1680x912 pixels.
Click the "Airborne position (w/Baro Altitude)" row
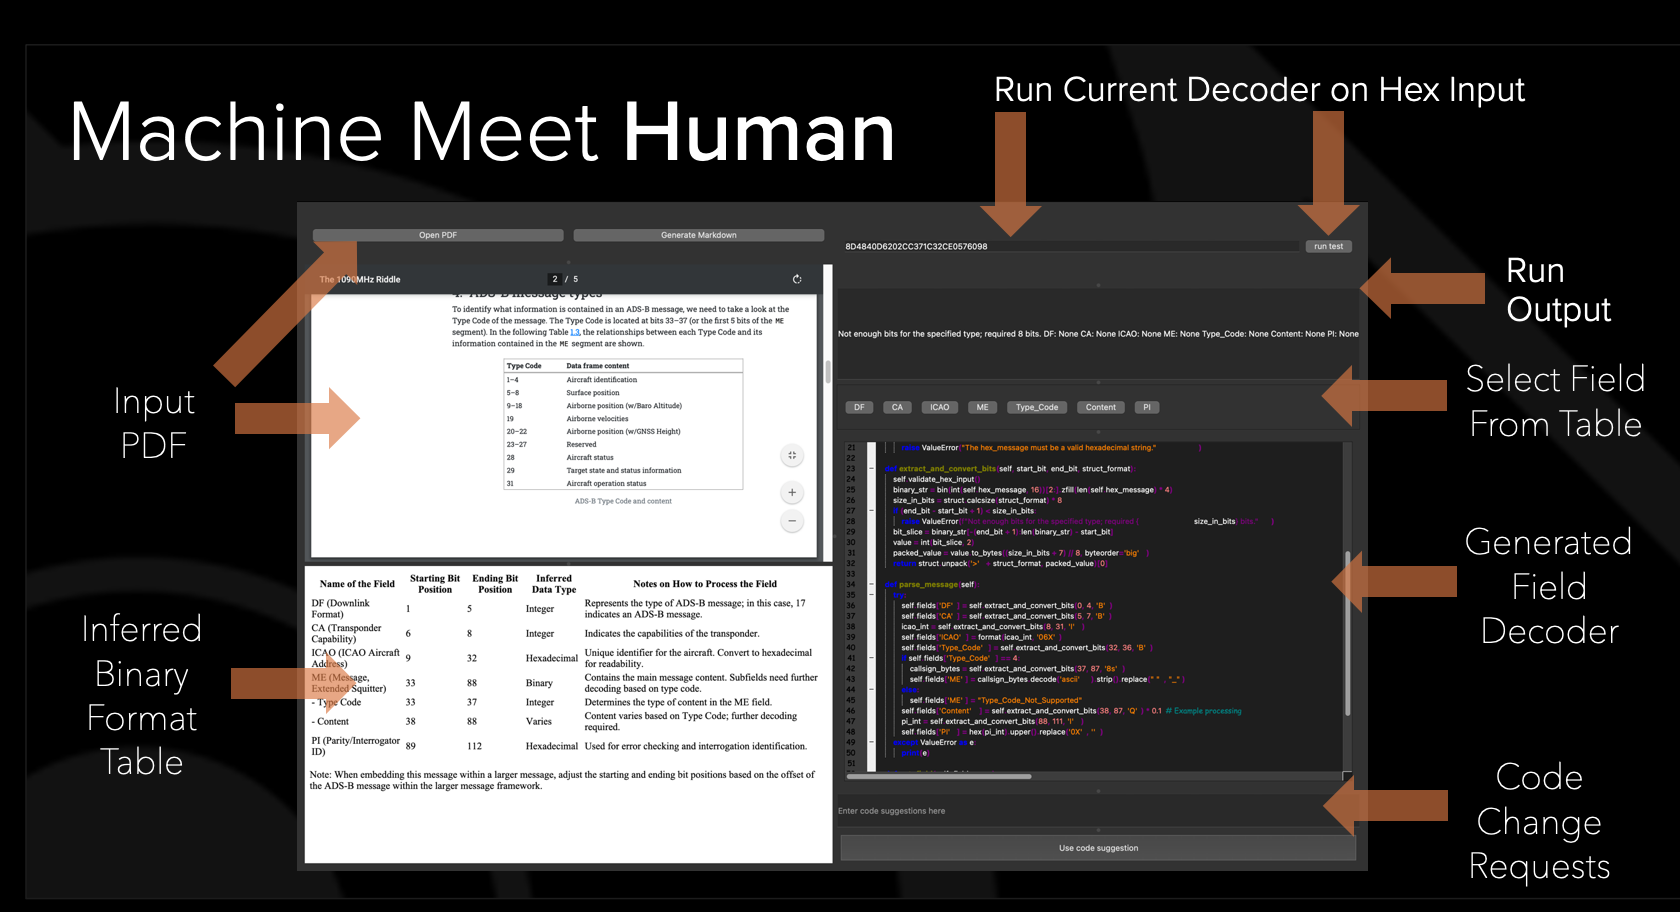(x=623, y=406)
